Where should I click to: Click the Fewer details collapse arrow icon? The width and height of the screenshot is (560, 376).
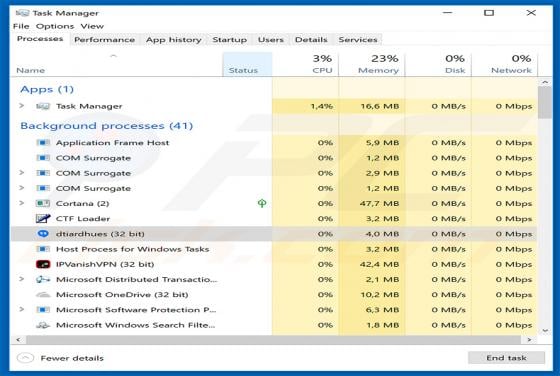pyautogui.click(x=25, y=358)
